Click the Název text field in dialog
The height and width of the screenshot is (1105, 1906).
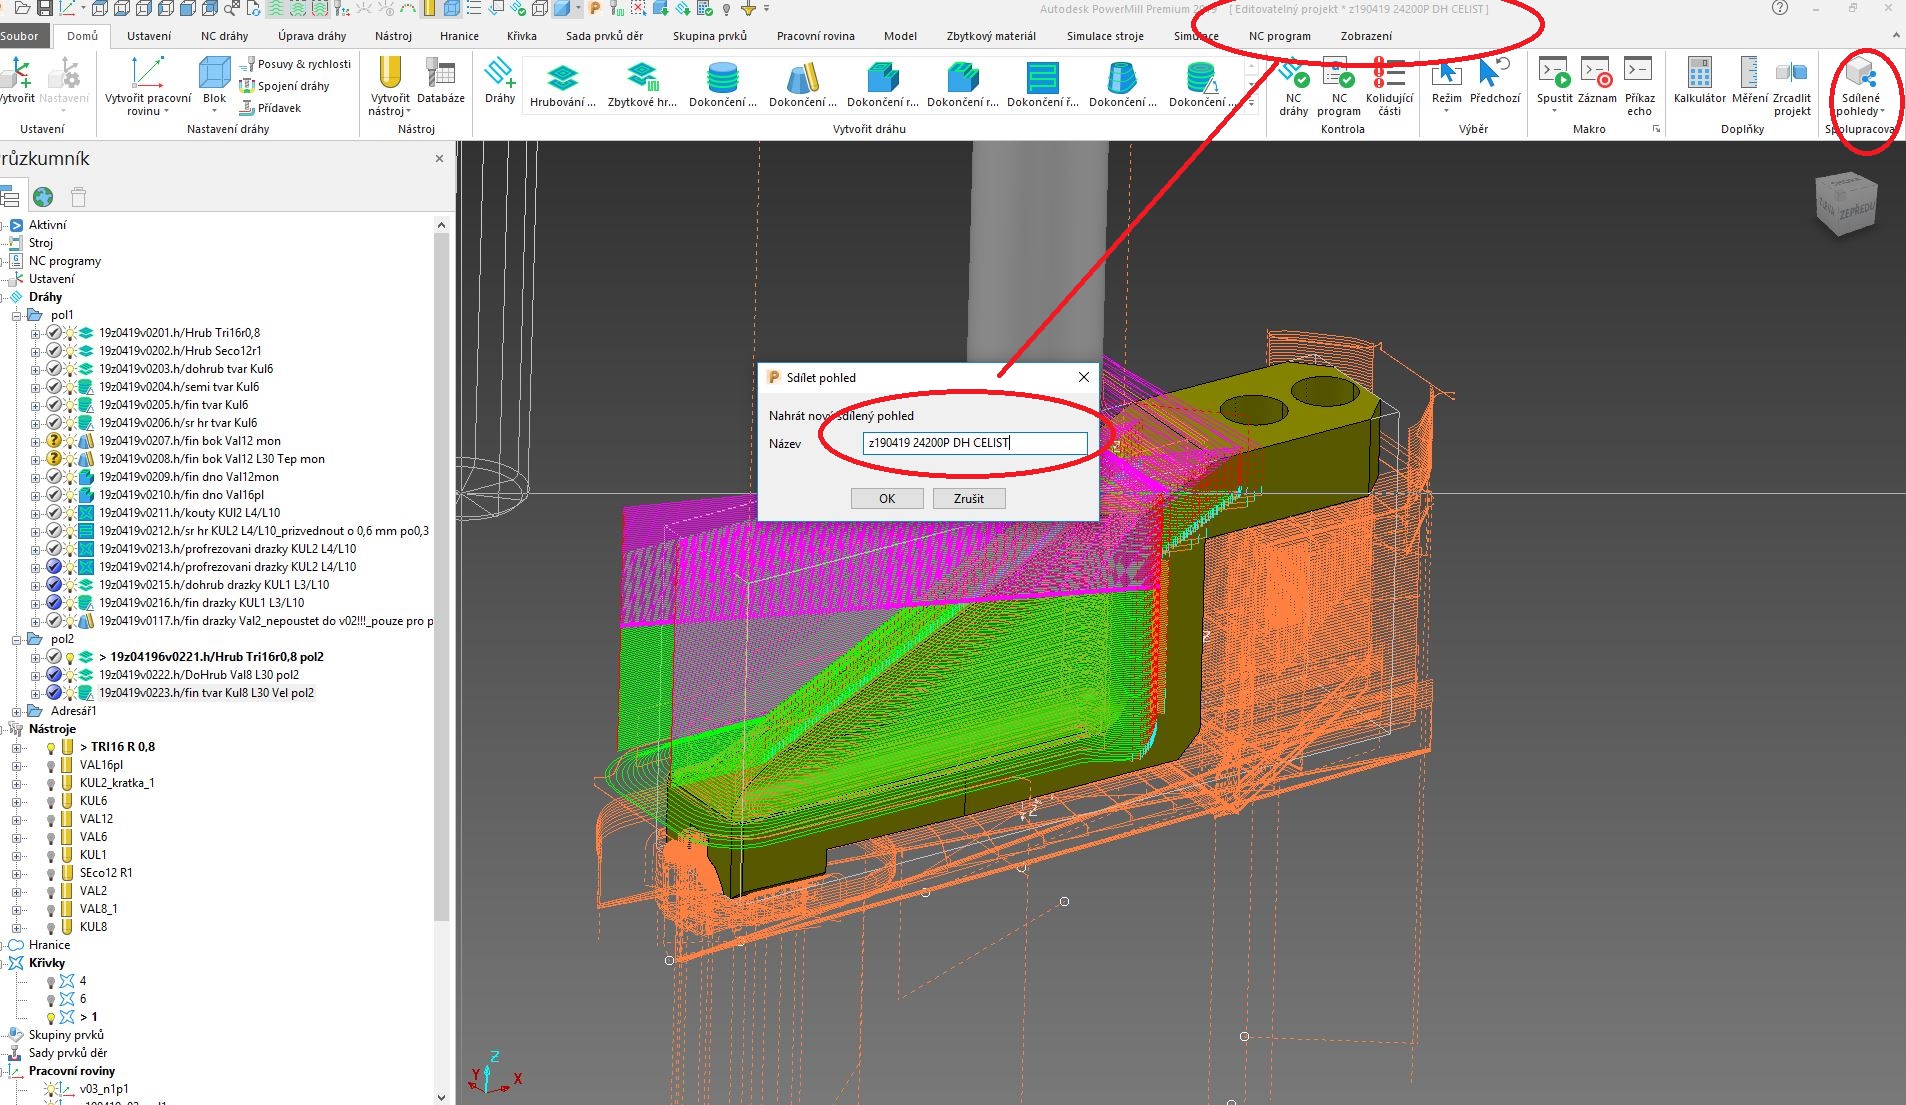coord(974,443)
